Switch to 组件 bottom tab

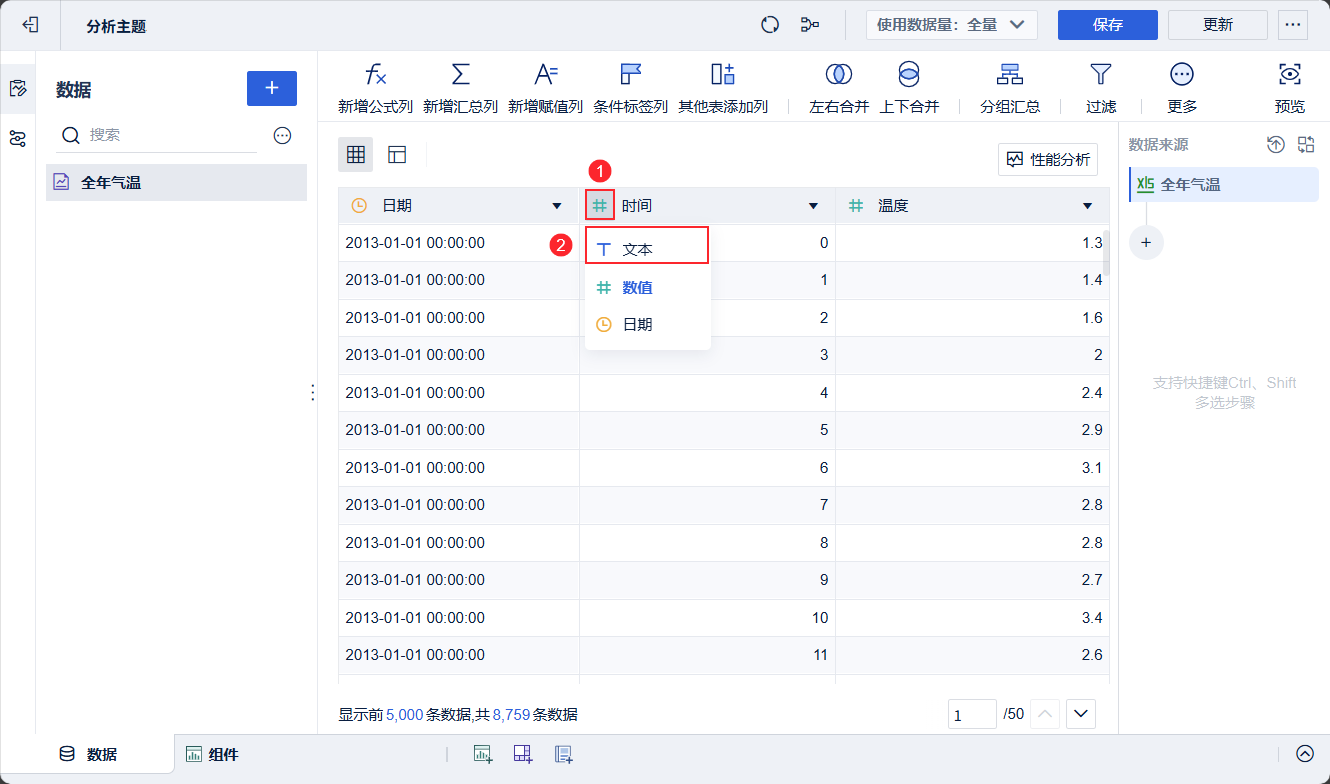coord(212,754)
